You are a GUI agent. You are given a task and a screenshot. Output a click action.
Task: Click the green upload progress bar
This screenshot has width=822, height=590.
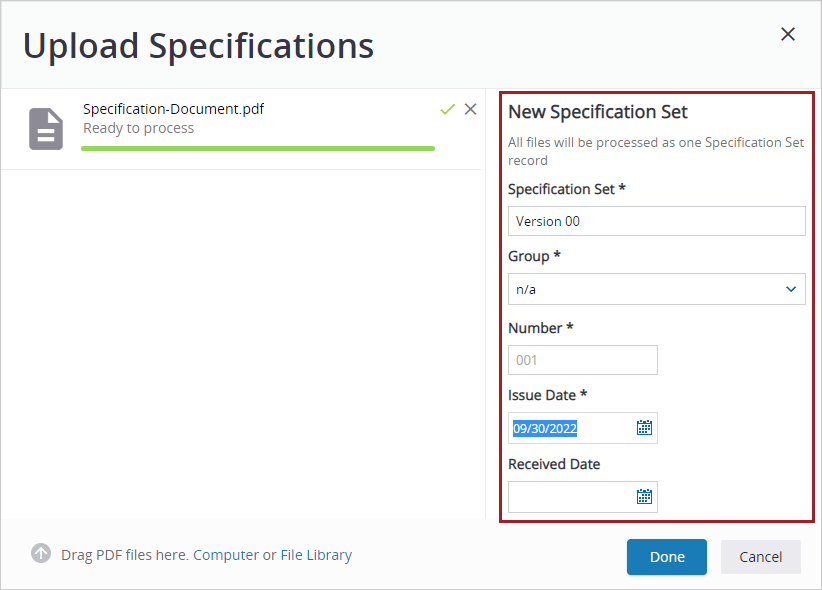(x=258, y=146)
